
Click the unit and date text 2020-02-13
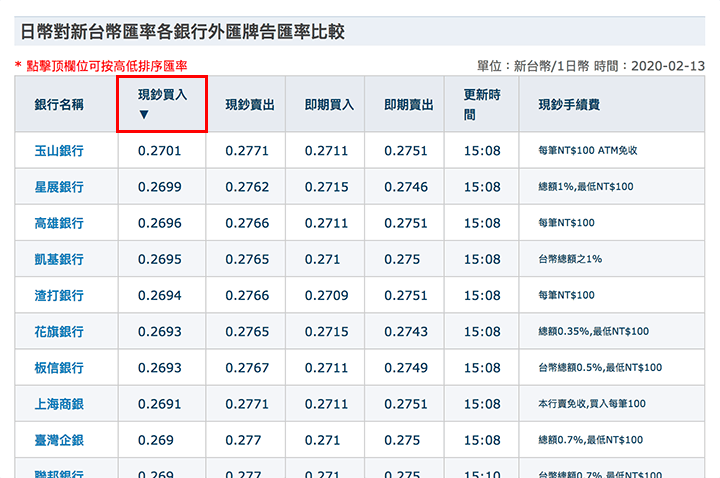pos(668,66)
